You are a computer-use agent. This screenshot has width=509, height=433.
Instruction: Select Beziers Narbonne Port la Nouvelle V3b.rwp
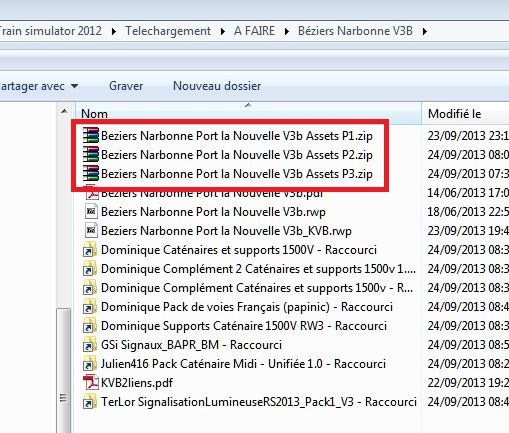coord(213,212)
